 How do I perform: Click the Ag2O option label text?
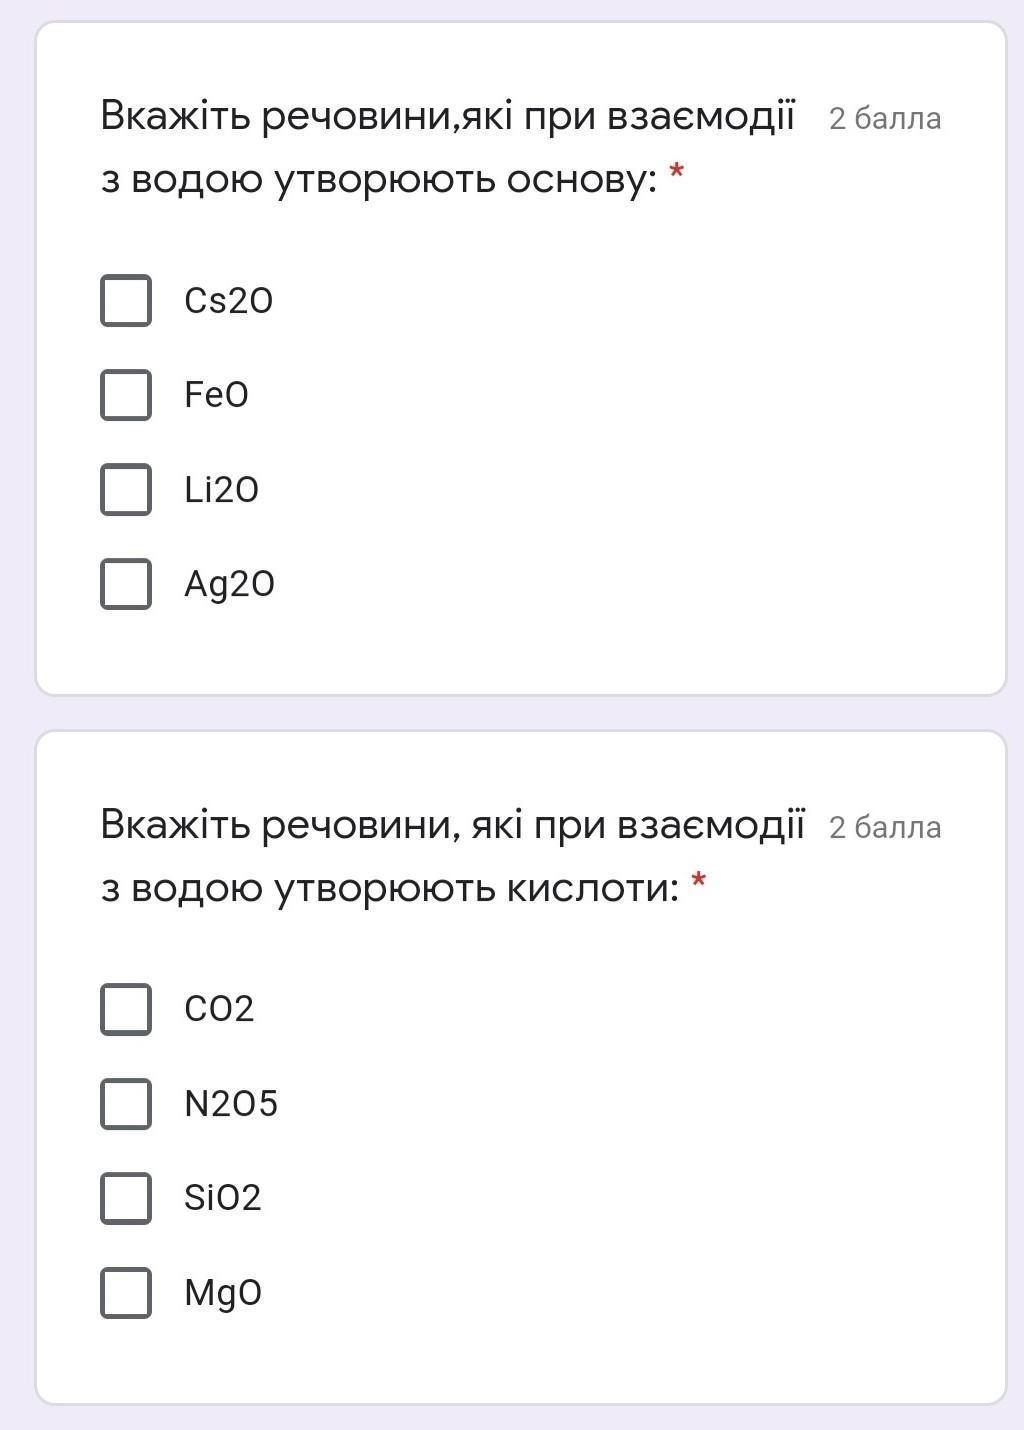[x=229, y=584]
